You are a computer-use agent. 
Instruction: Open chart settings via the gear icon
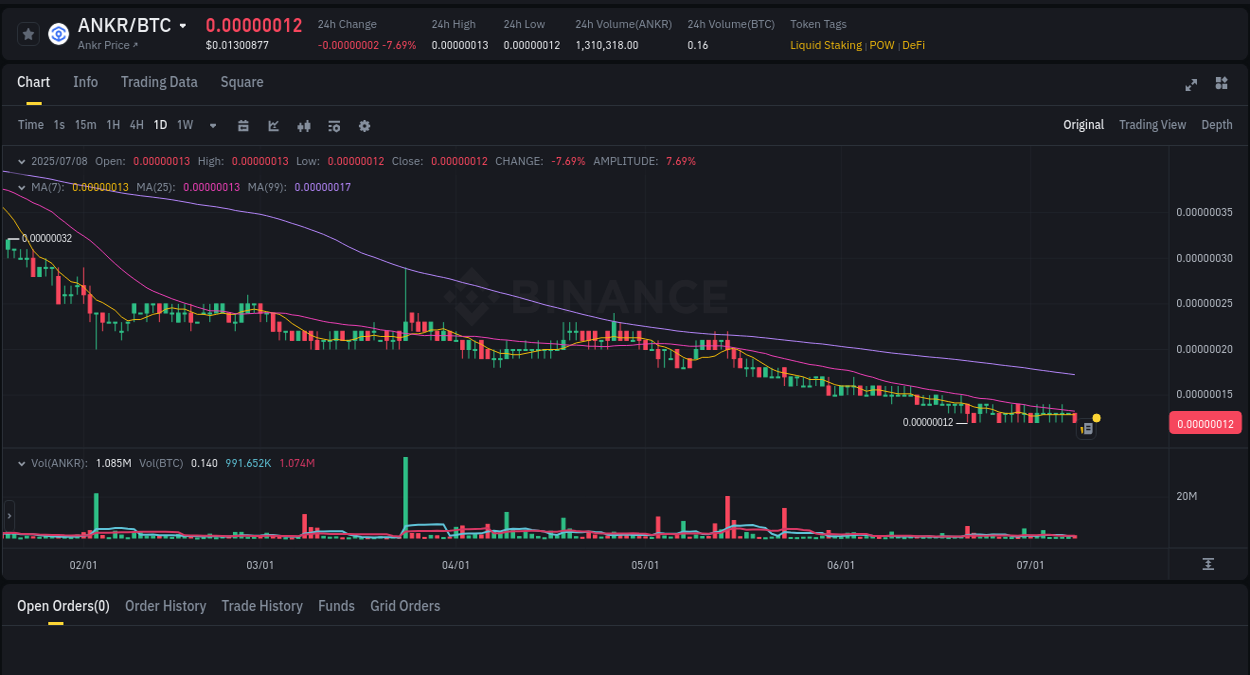click(x=364, y=125)
